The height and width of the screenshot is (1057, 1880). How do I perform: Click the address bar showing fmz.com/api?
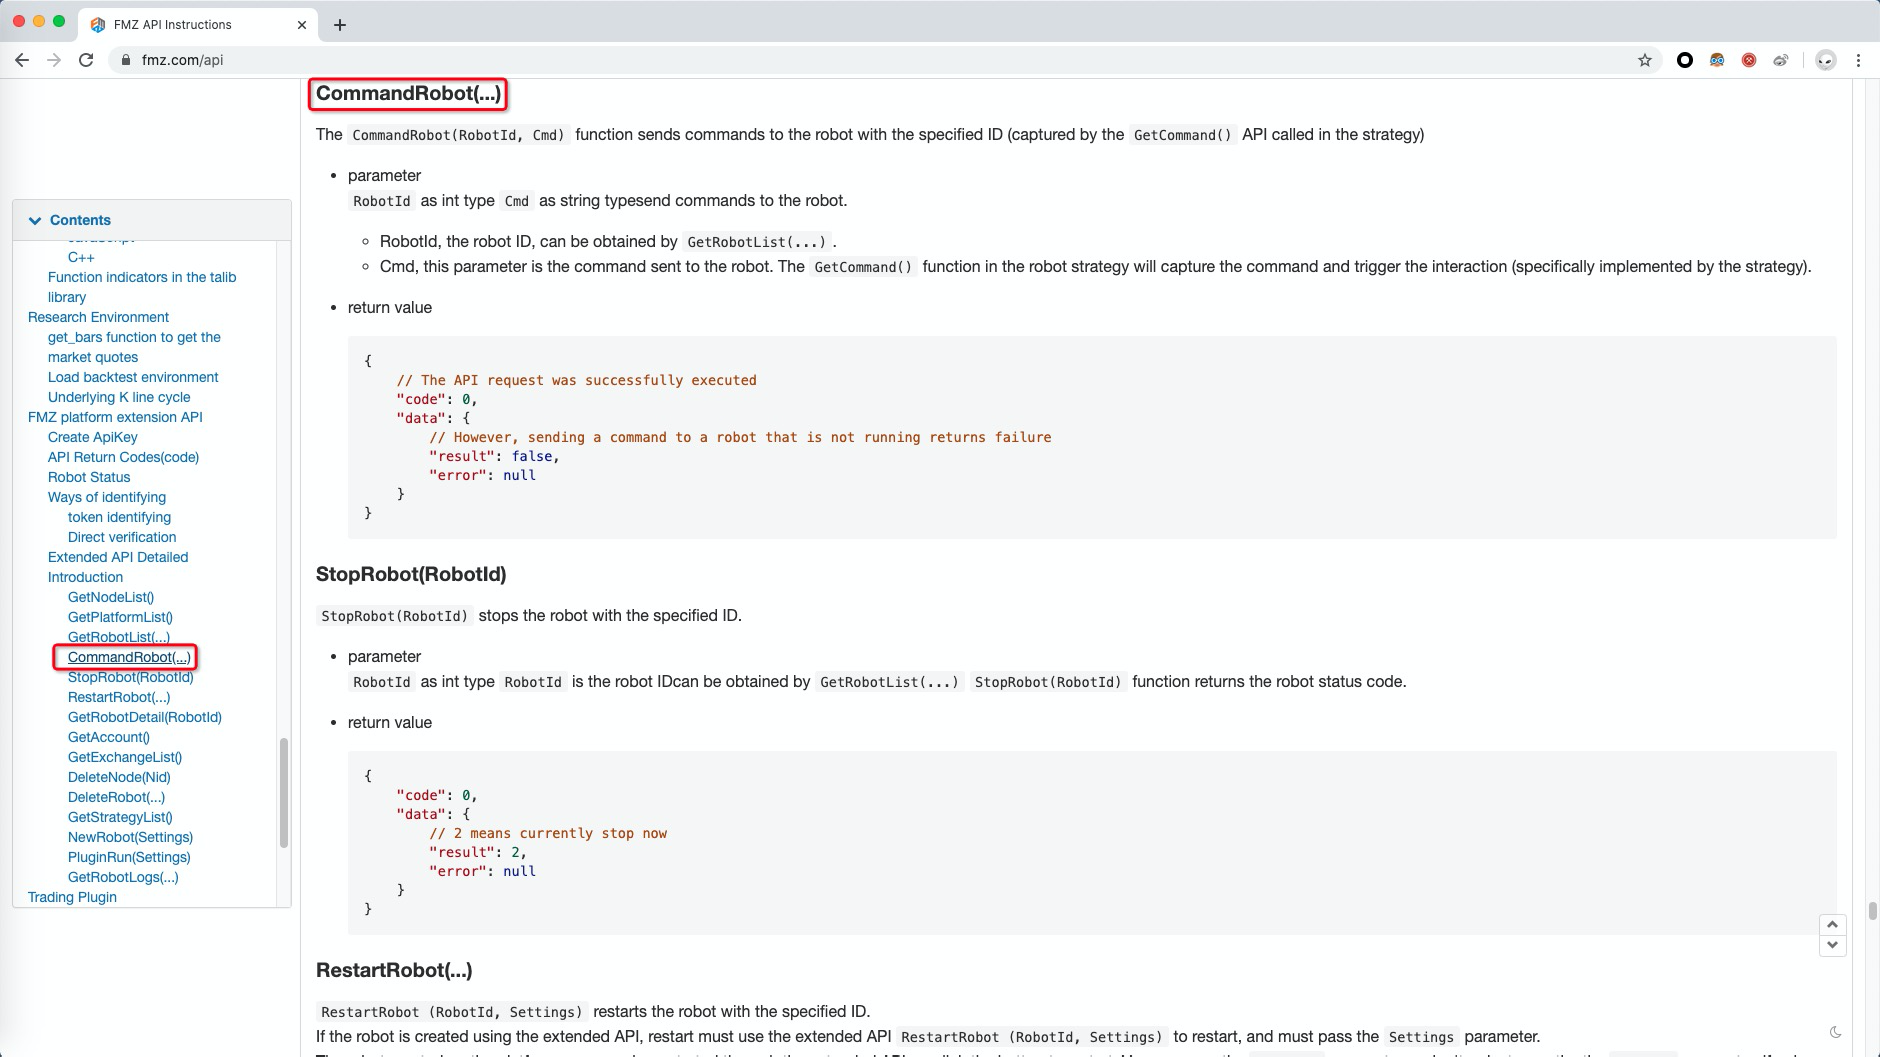coord(182,60)
